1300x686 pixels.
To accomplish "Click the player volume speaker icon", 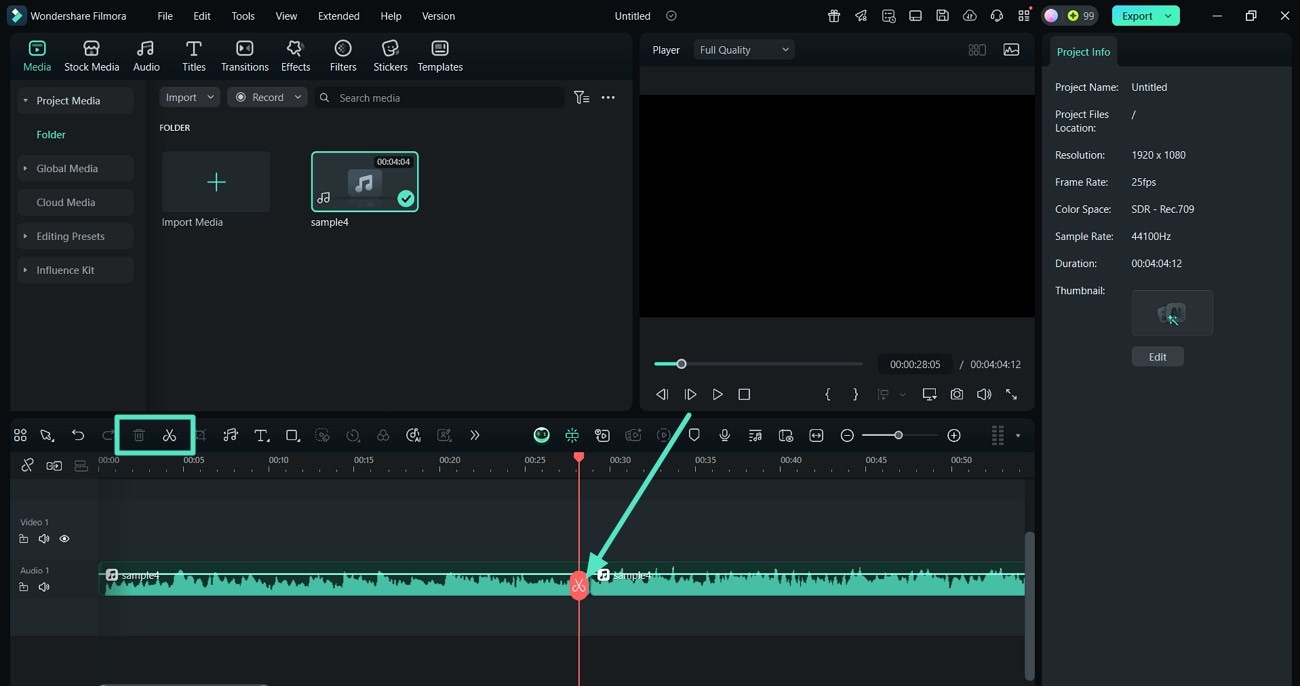I will click(x=984, y=395).
